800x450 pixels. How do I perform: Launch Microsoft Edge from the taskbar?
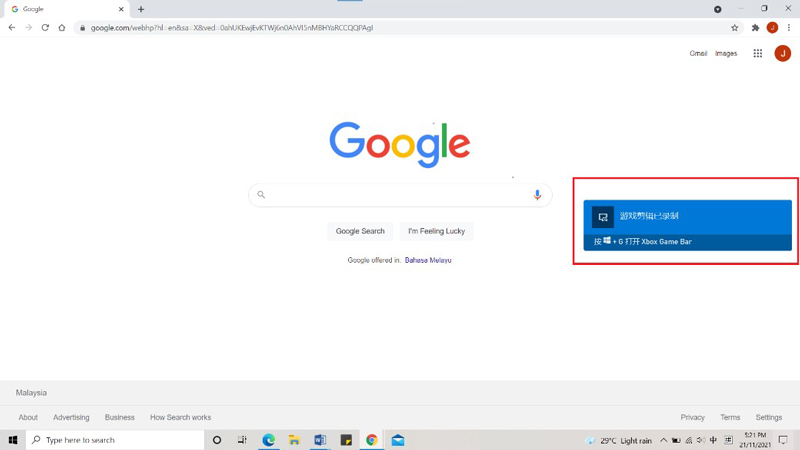coord(268,440)
